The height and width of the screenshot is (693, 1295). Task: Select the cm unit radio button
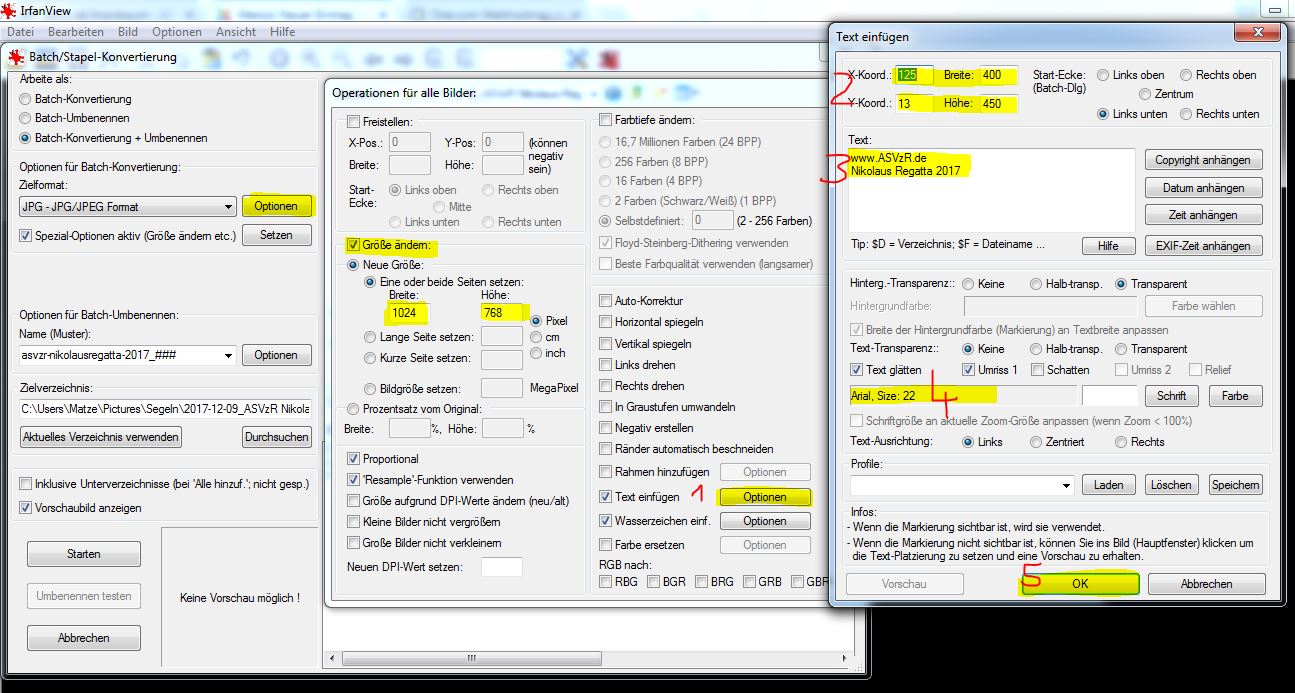(x=536, y=337)
